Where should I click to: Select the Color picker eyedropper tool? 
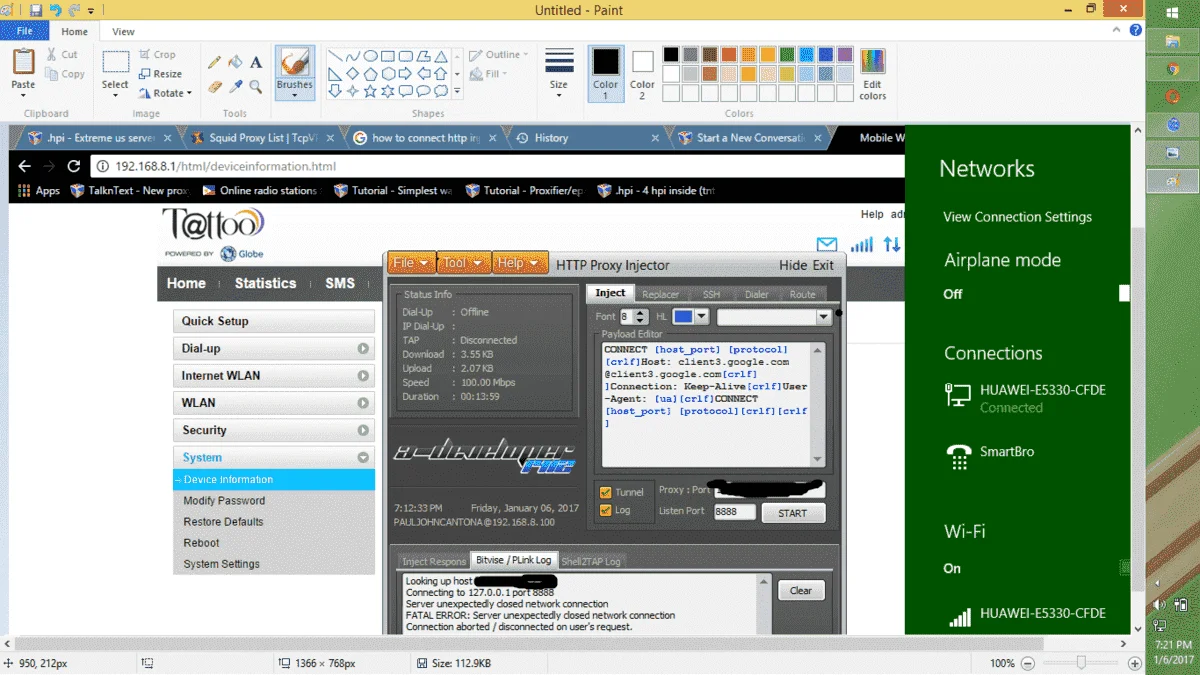[235, 87]
